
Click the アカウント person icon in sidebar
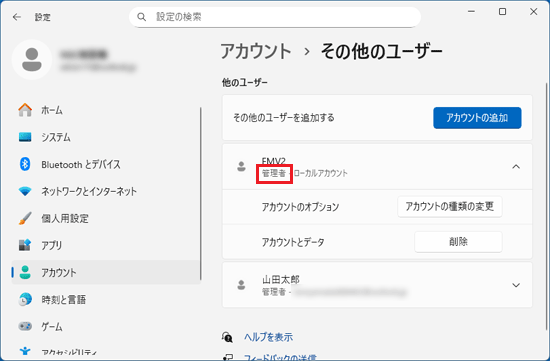(25, 272)
